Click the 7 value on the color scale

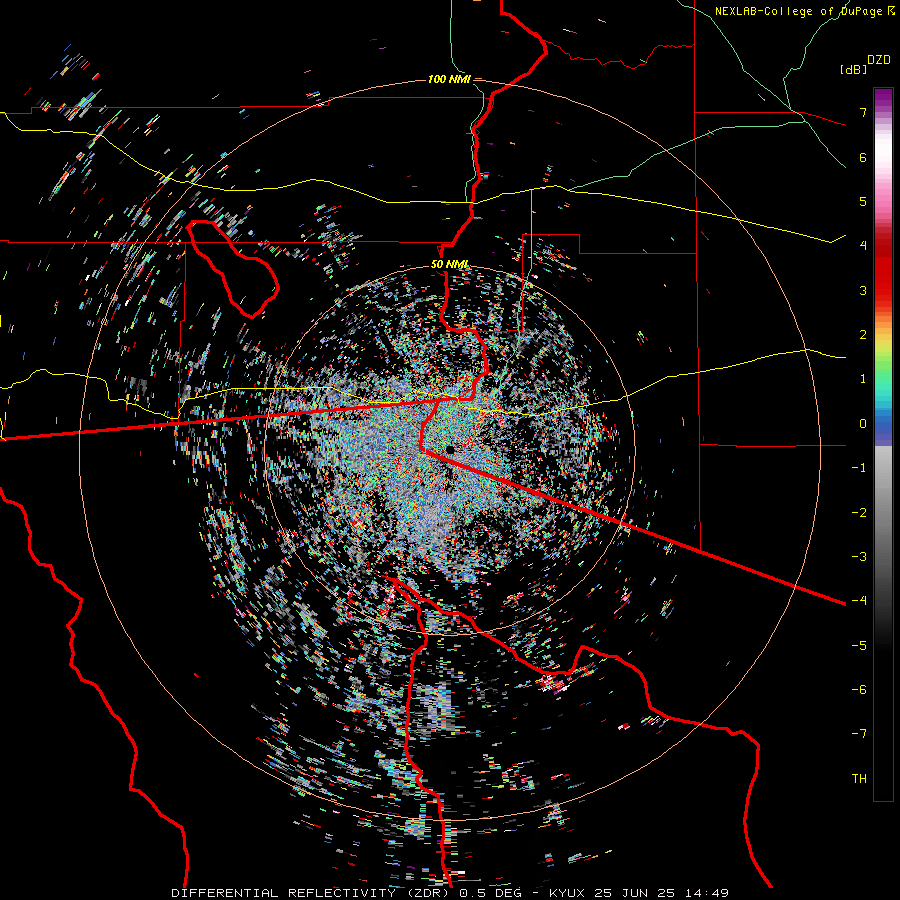863,112
